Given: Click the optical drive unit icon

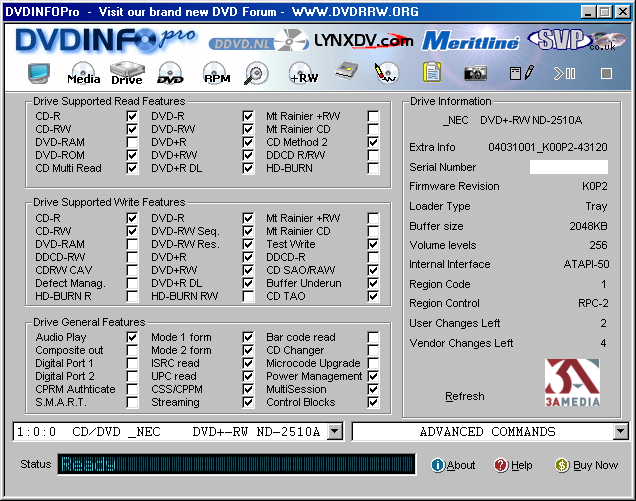Looking at the screenshot, I should [x=347, y=71].
